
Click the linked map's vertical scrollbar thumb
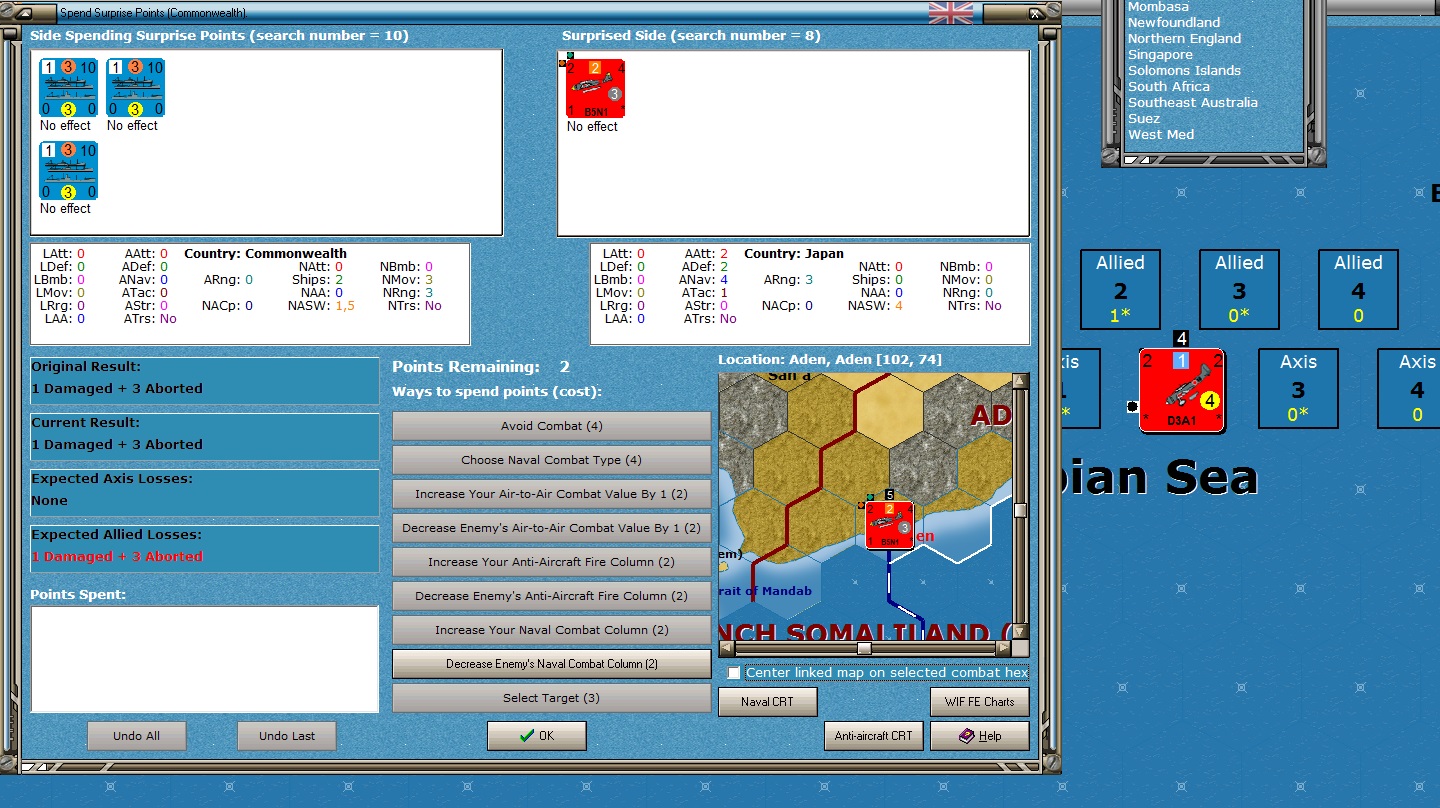[x=1020, y=510]
